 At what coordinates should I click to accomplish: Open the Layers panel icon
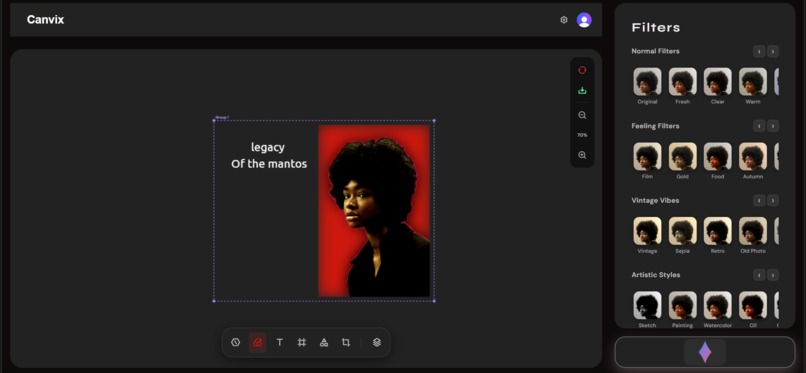point(377,342)
